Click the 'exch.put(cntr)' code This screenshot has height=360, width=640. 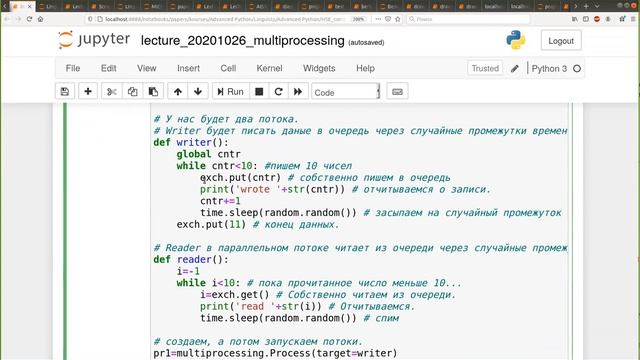click(x=240, y=178)
